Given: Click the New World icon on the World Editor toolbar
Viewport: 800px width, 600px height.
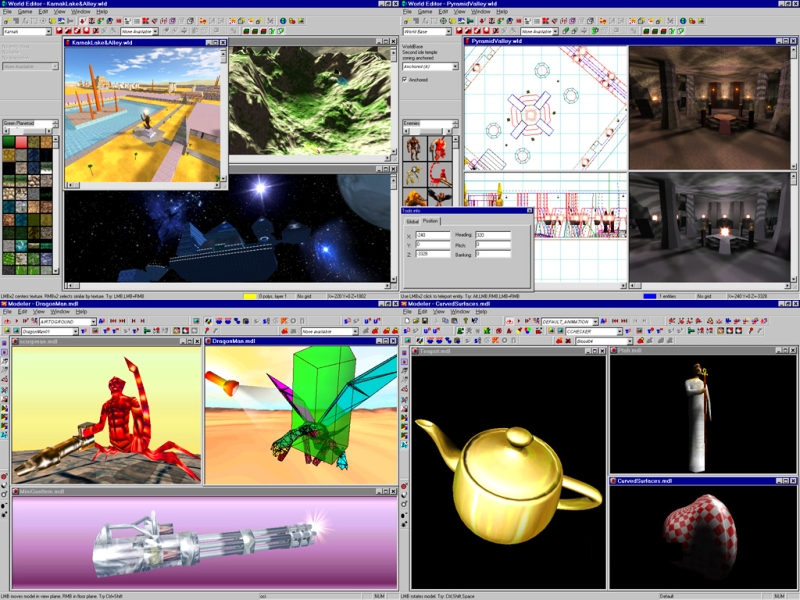Looking at the screenshot, I should click(x=7, y=21).
